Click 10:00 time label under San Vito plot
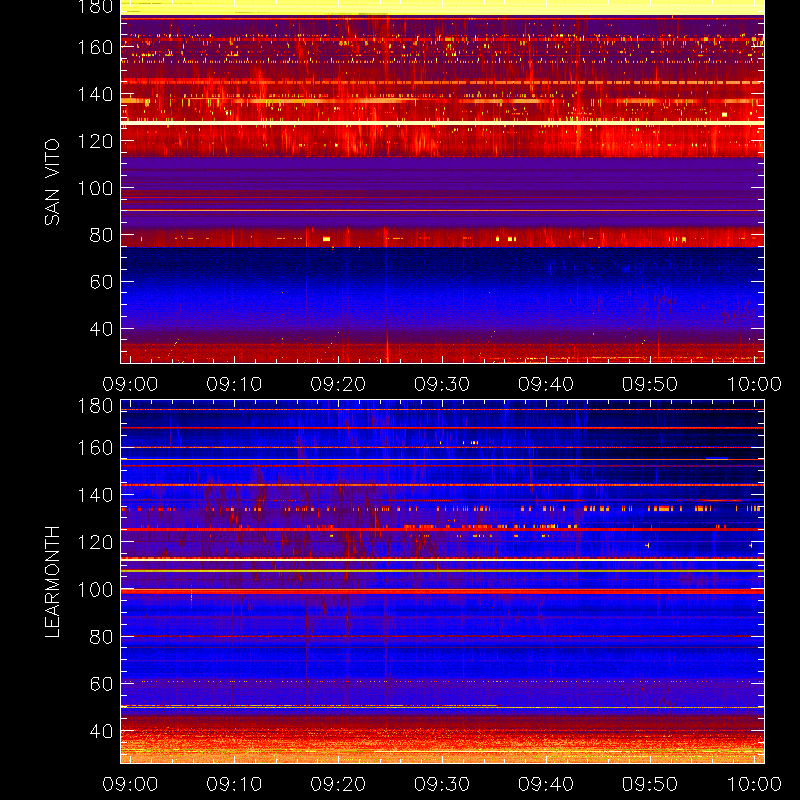 pyautogui.click(x=754, y=384)
